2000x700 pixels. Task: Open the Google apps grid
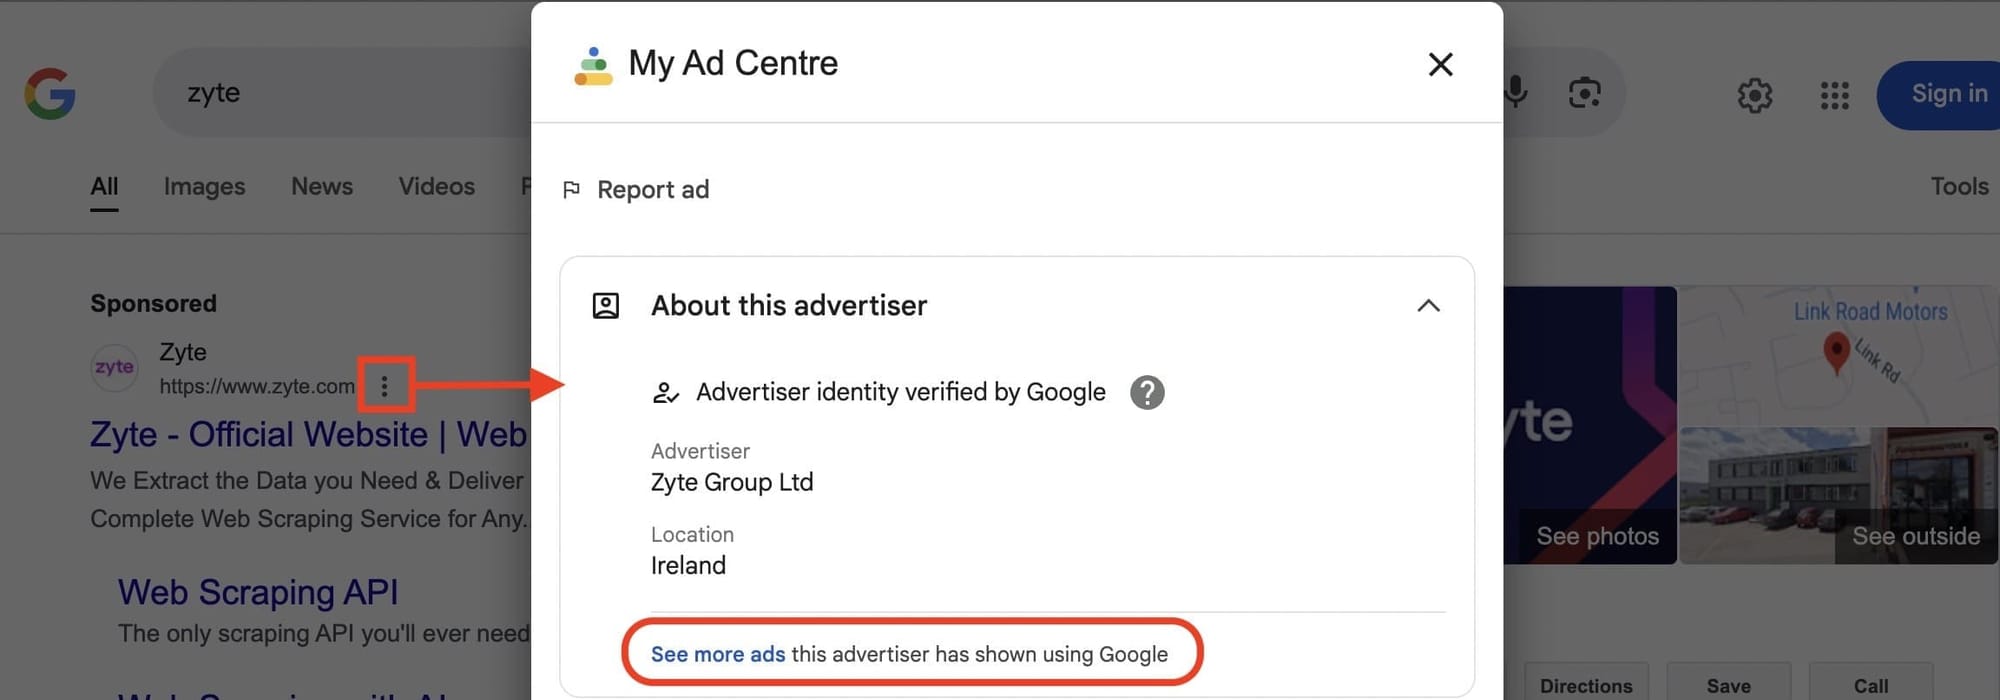point(1835,95)
